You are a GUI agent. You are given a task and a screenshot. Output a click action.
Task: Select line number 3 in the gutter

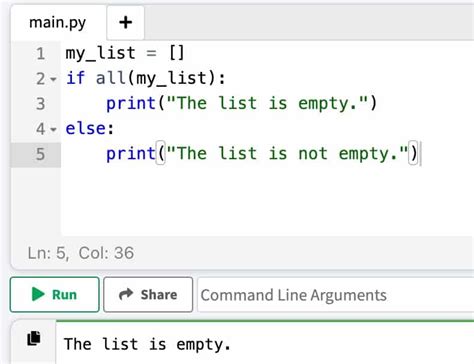pyautogui.click(x=41, y=104)
